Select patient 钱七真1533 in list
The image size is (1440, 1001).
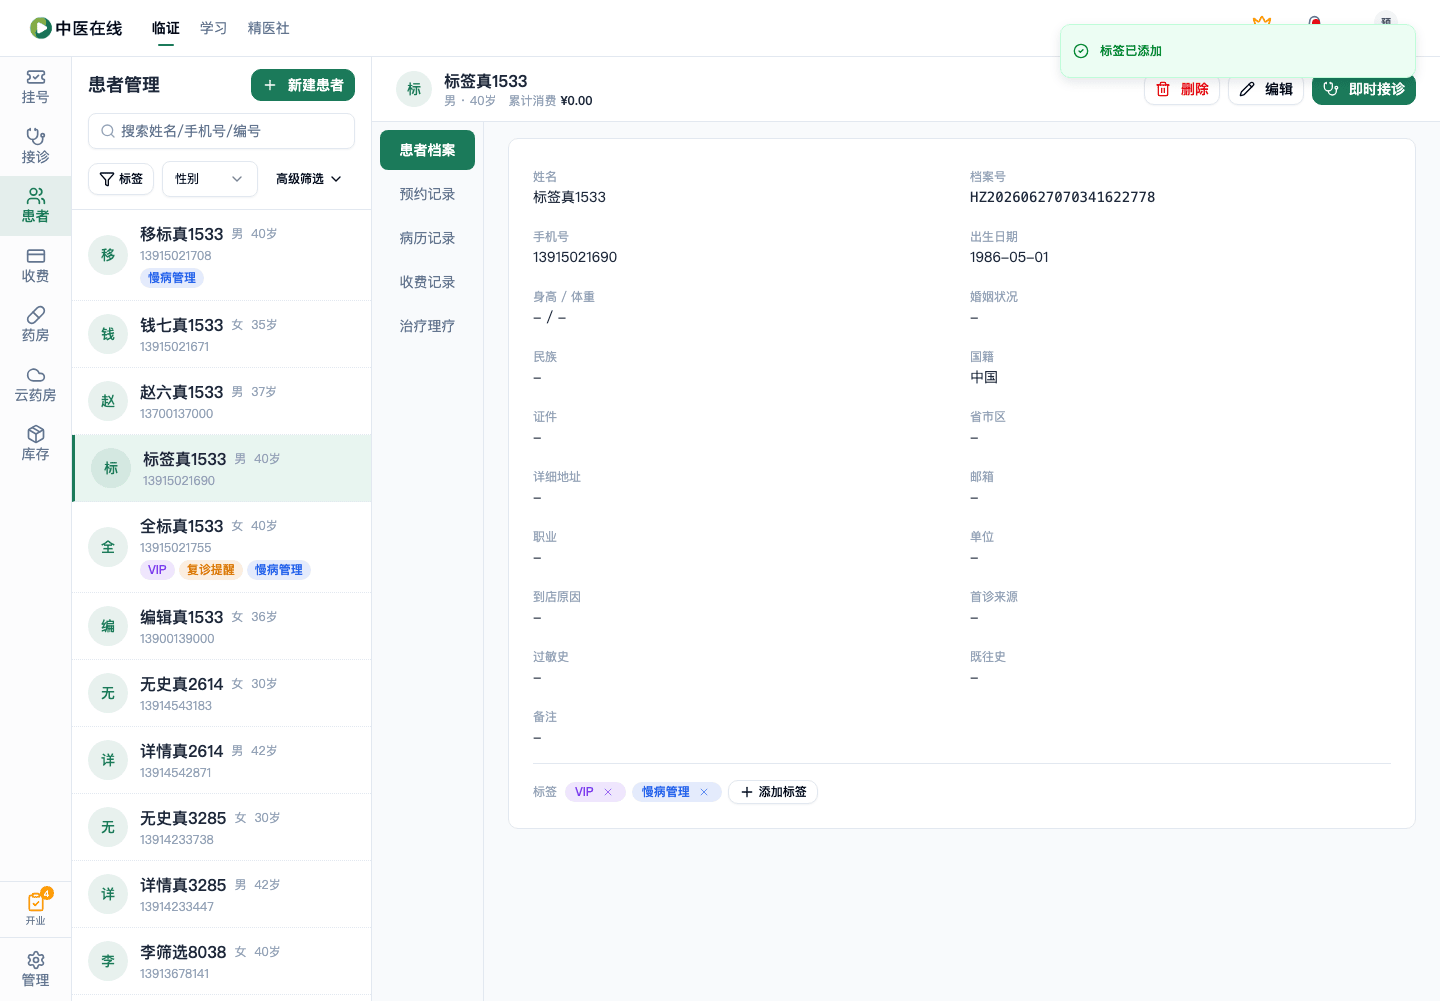tap(221, 334)
